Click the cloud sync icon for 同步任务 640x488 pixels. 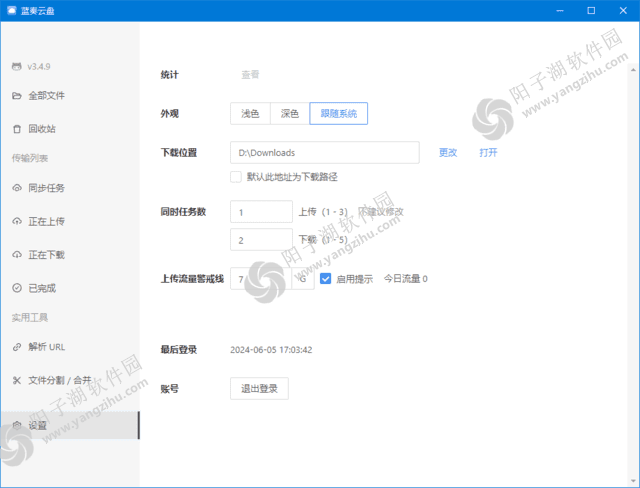(17, 188)
